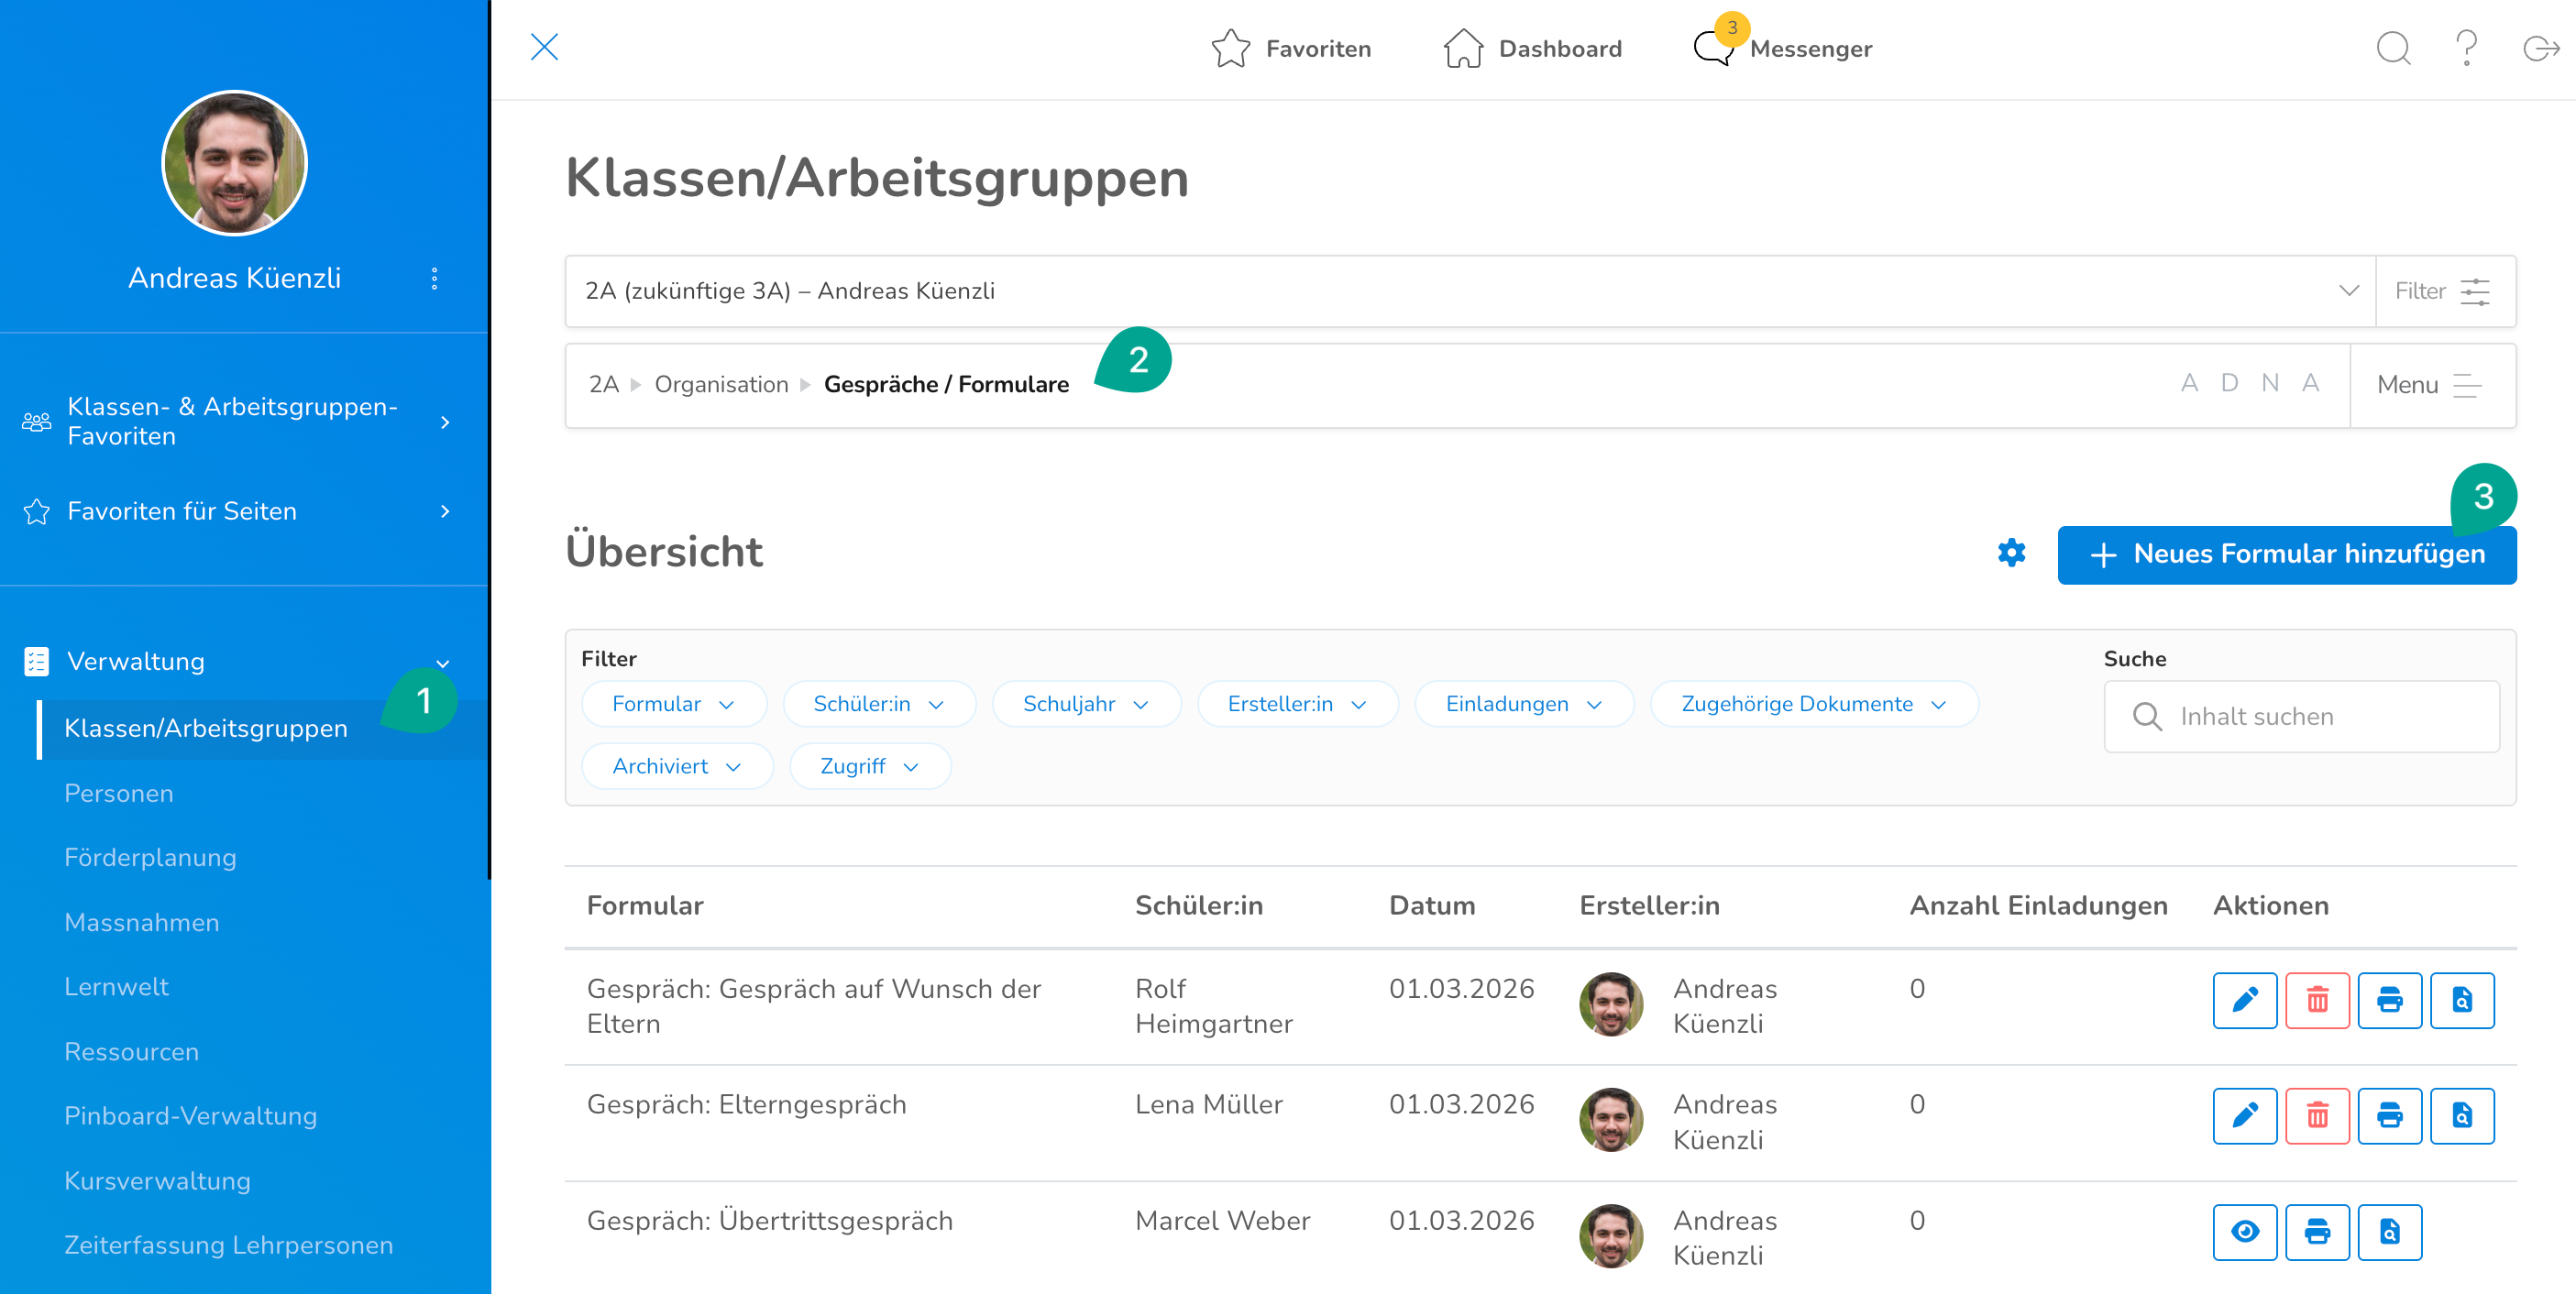View the Übertrittsgespräch with the eye icon
This screenshot has height=1294, width=2576.
[2244, 1231]
